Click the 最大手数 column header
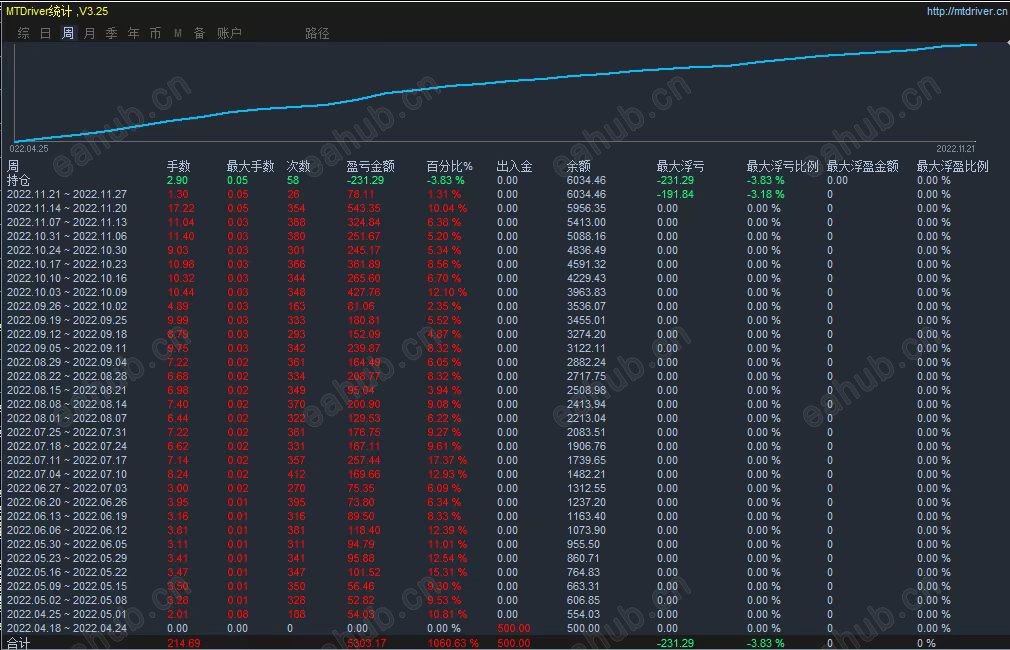The width and height of the screenshot is (1010, 650). [251, 166]
